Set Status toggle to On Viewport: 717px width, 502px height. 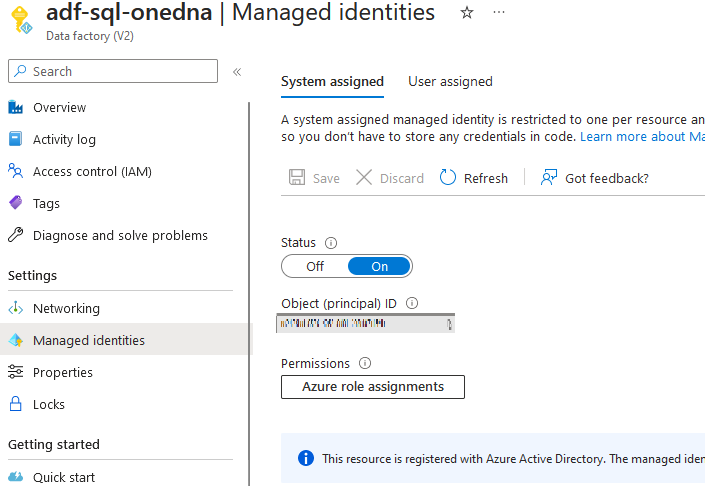pyautogui.click(x=379, y=266)
